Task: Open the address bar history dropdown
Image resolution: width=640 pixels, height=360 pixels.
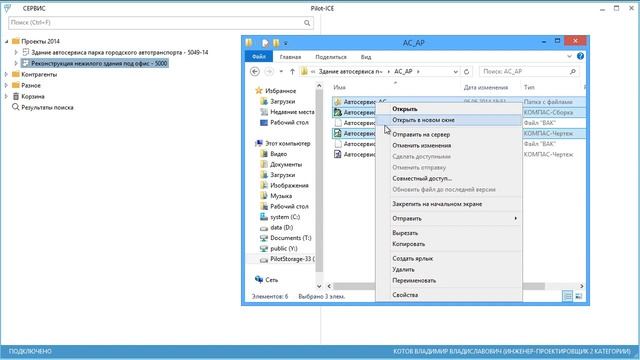Action: coord(456,72)
